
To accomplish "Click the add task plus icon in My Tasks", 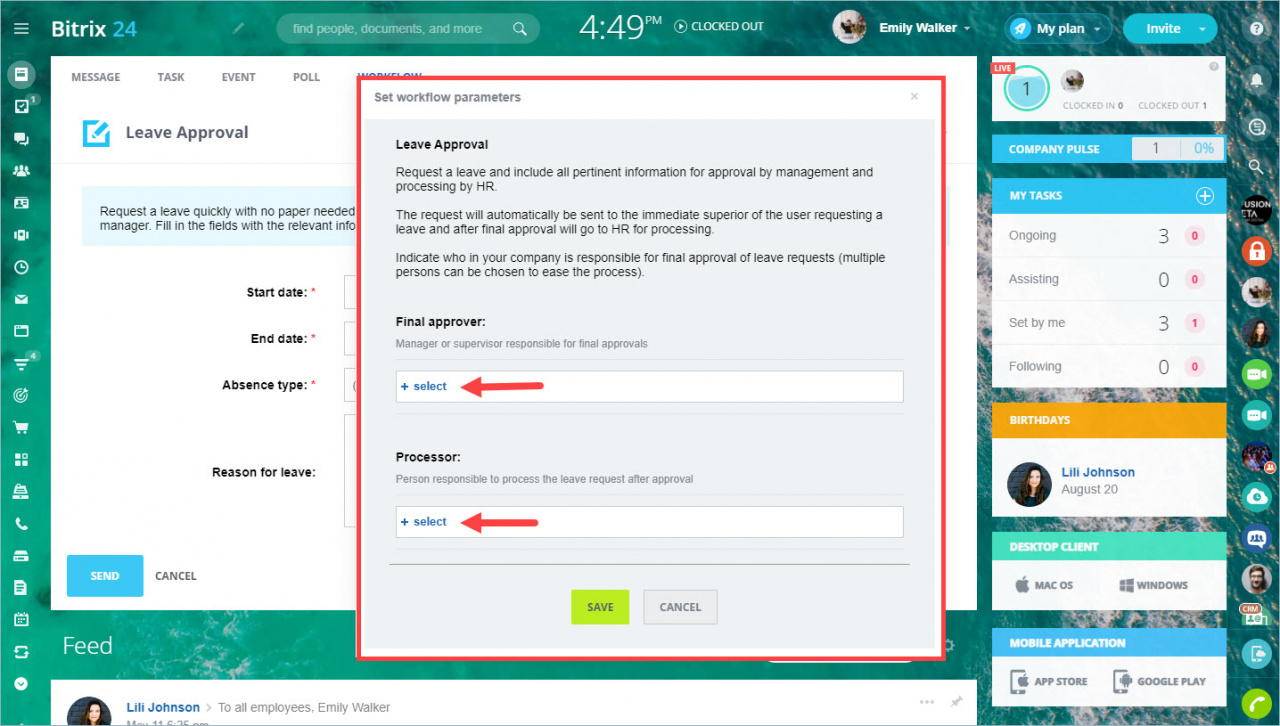I will [x=1205, y=196].
